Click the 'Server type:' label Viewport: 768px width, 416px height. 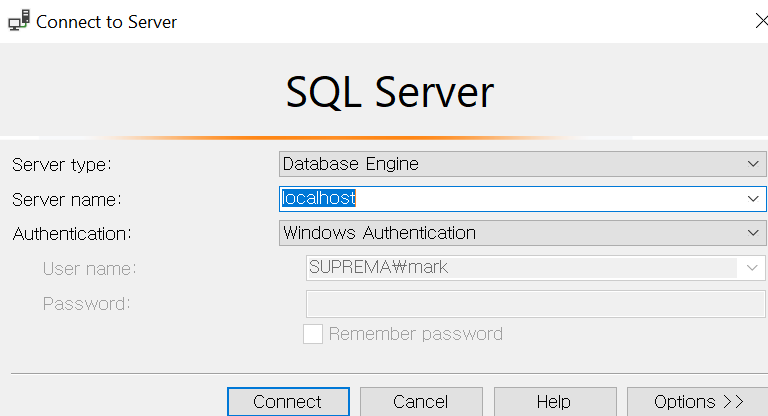[x=62, y=165]
